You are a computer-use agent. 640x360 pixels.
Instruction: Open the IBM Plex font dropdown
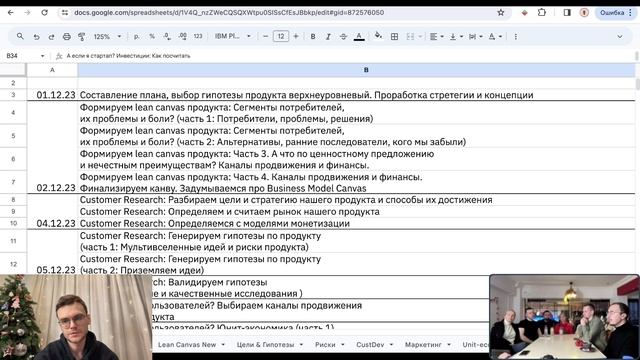point(233,36)
